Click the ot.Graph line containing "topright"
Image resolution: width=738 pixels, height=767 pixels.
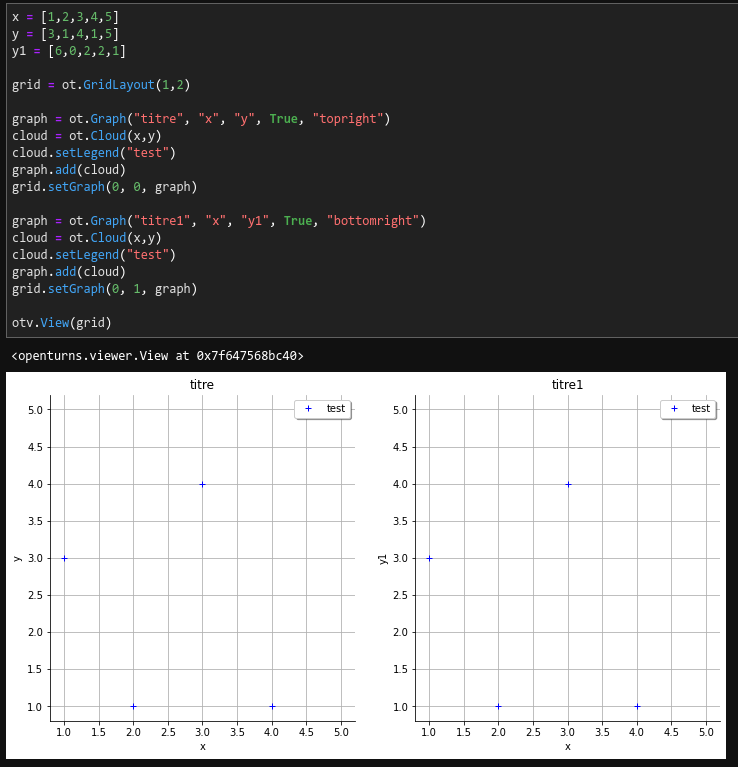201,119
